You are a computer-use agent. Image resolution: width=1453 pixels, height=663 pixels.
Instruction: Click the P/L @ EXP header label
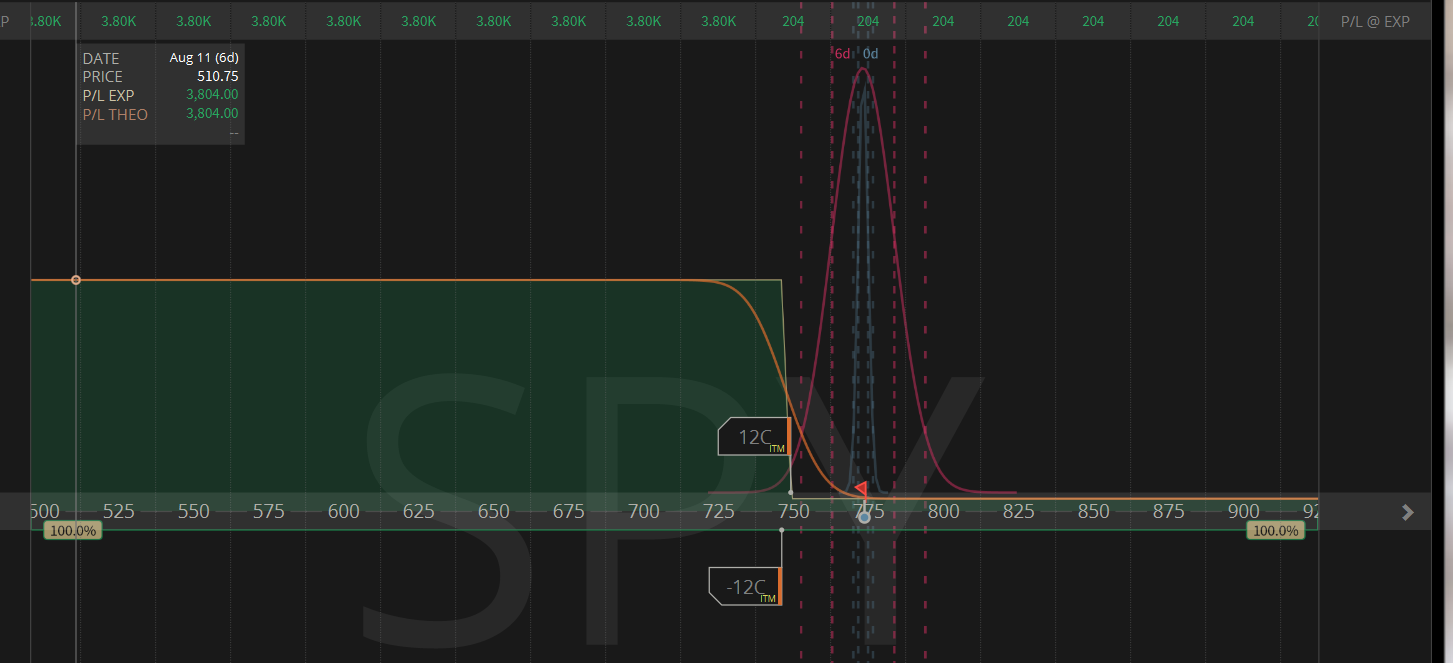click(x=1375, y=20)
